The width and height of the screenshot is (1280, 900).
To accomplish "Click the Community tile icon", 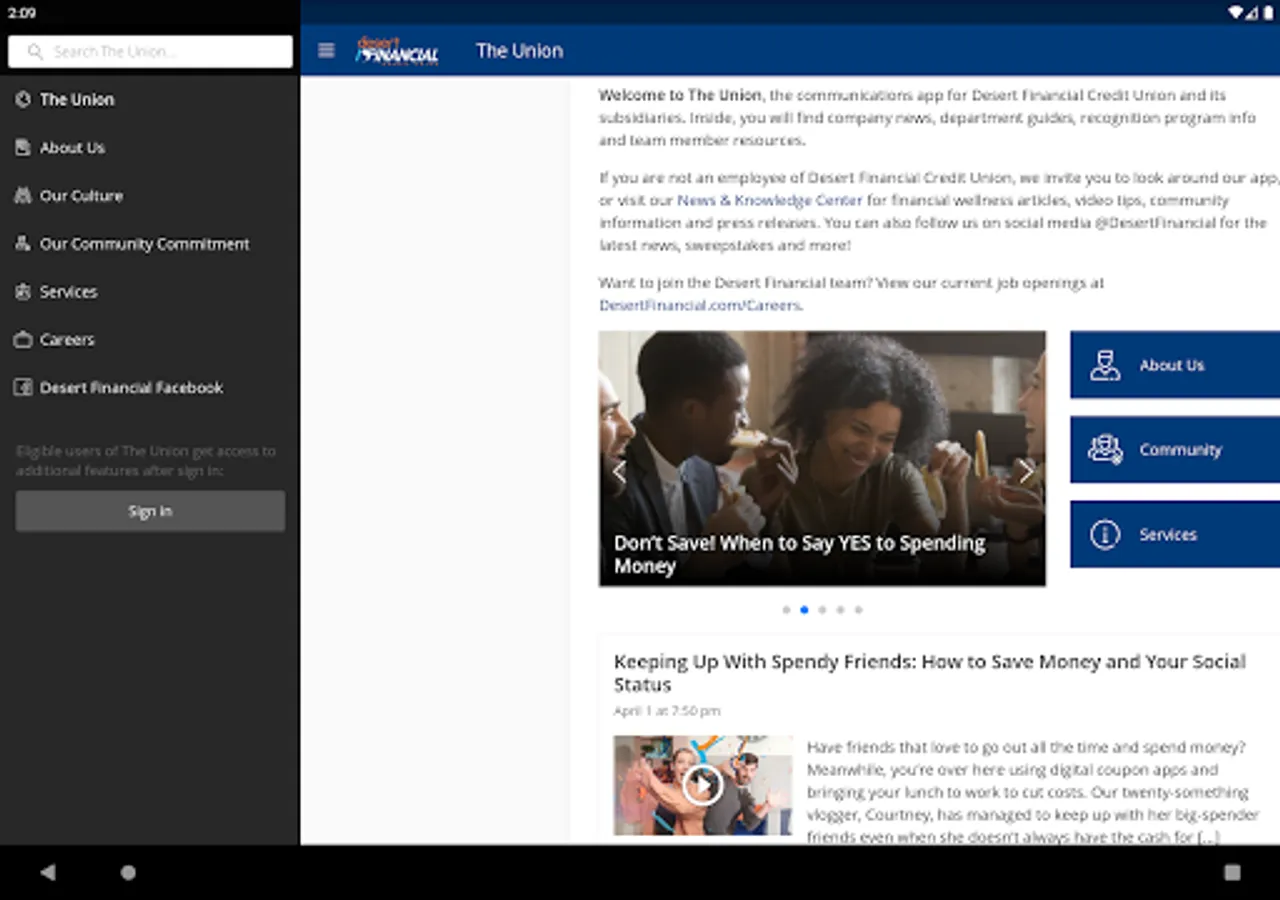I will click(x=1105, y=450).
